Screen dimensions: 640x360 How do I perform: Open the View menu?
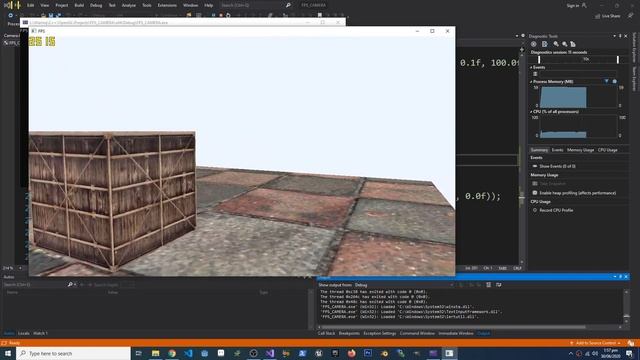[x=44, y=5]
